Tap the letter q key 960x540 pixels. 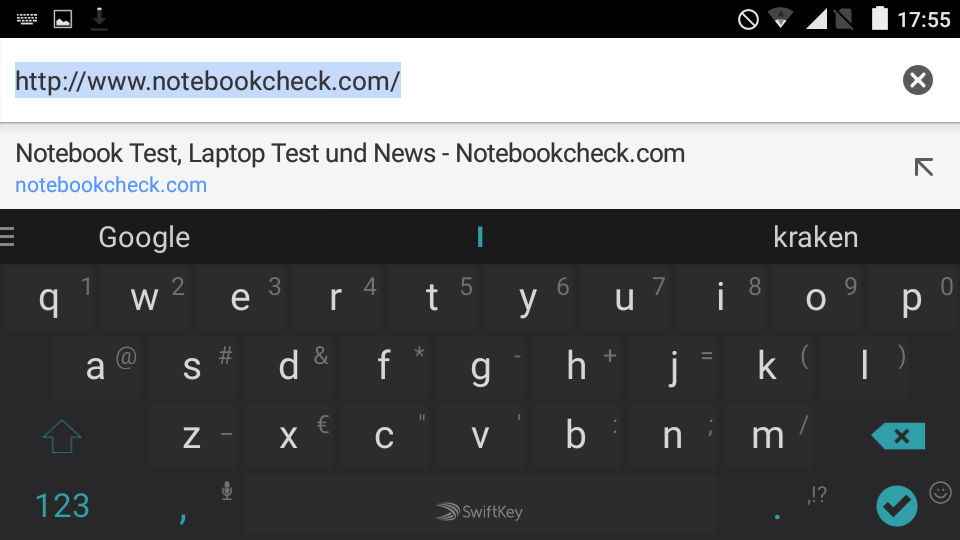[x=48, y=298]
